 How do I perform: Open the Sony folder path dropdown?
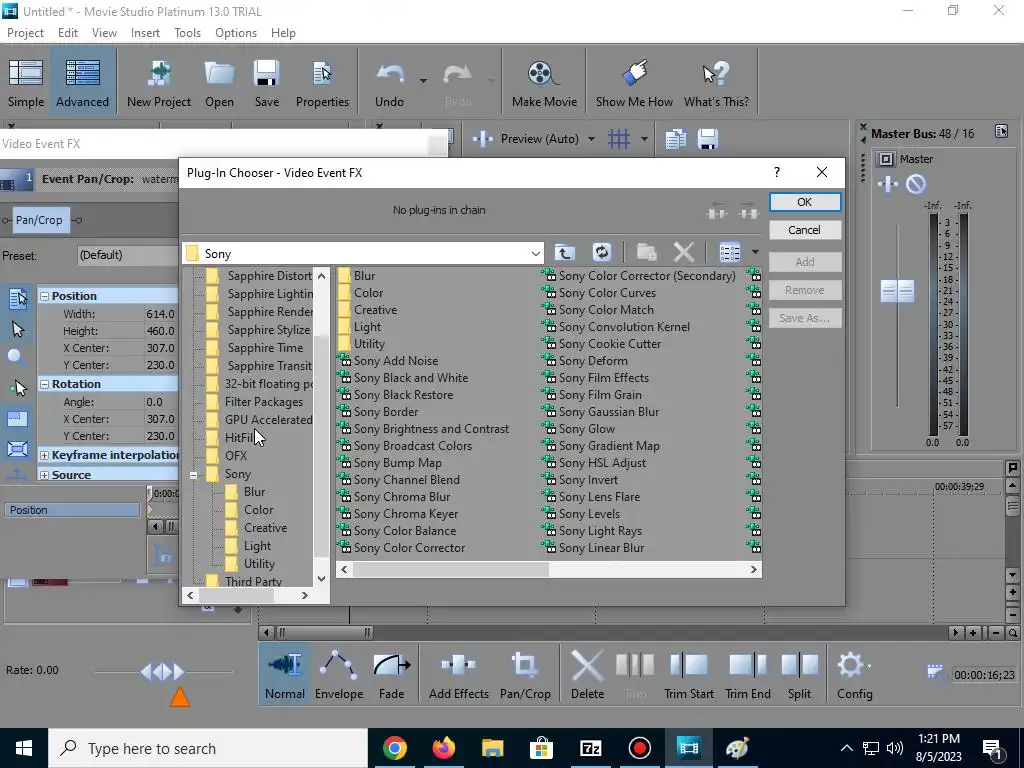pos(536,253)
